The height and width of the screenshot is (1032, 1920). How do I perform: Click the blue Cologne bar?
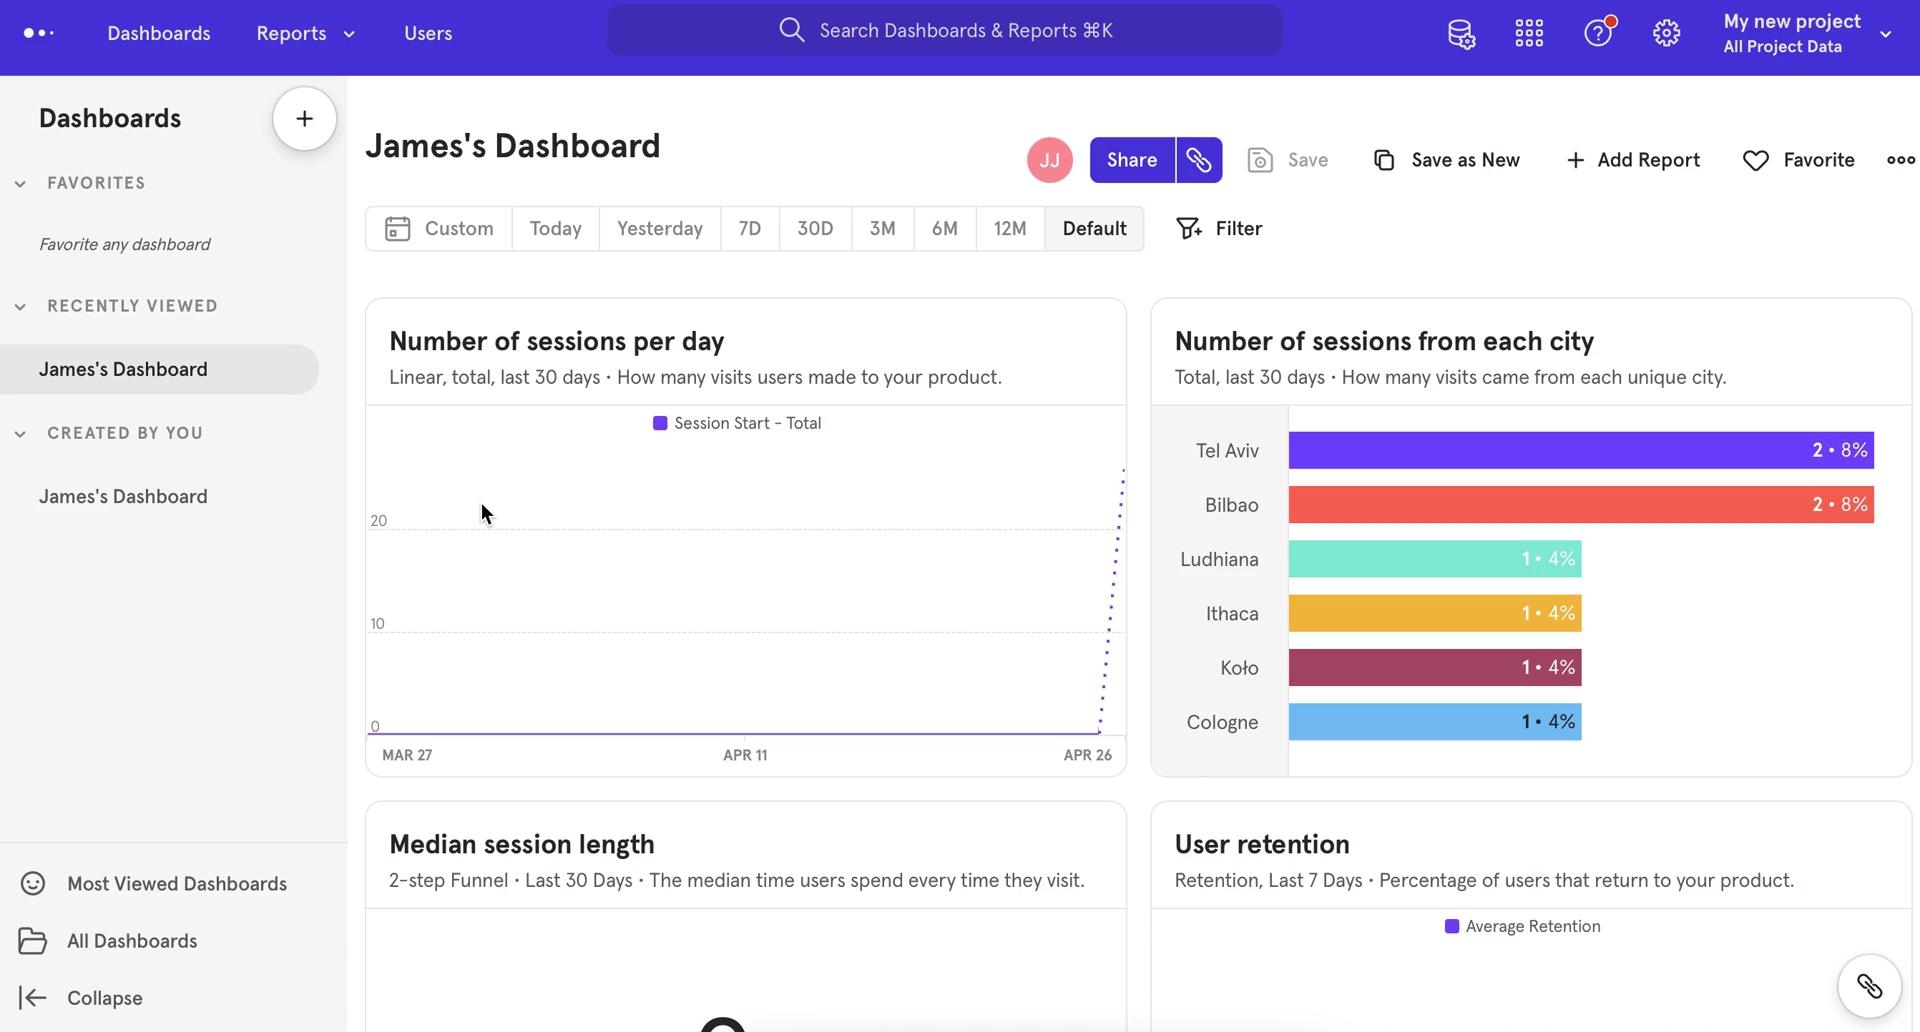(1435, 722)
